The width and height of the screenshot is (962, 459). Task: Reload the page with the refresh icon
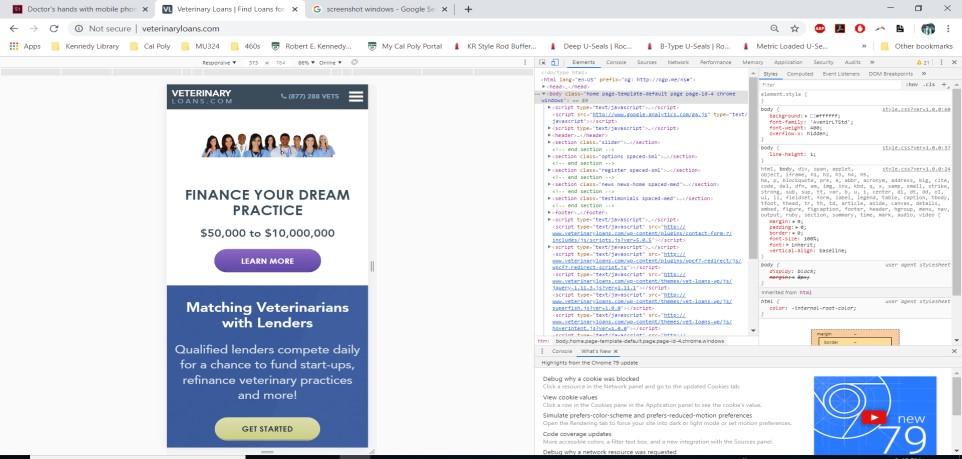click(x=54, y=28)
